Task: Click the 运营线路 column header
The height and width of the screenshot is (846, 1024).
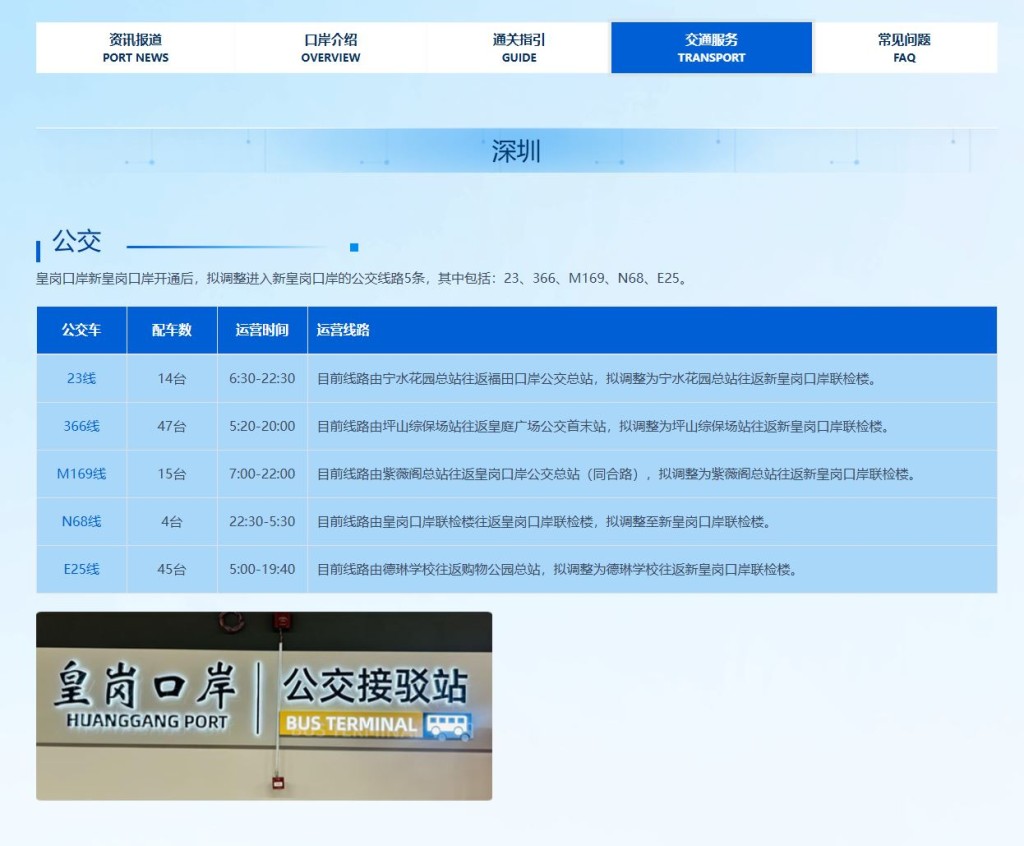Action: (x=652, y=330)
